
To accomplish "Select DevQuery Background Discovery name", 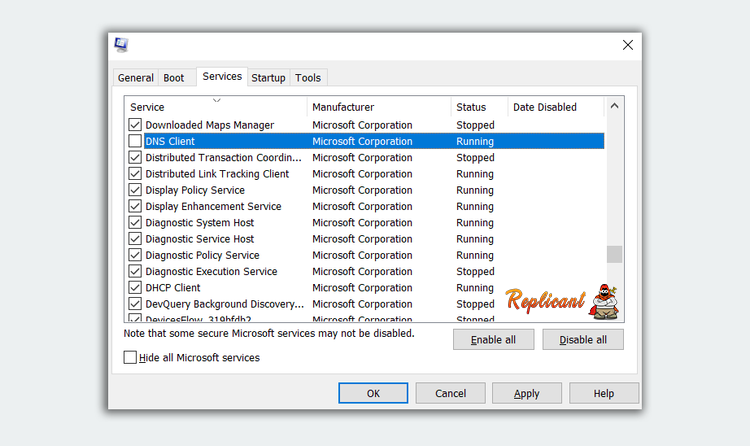I will [x=224, y=304].
